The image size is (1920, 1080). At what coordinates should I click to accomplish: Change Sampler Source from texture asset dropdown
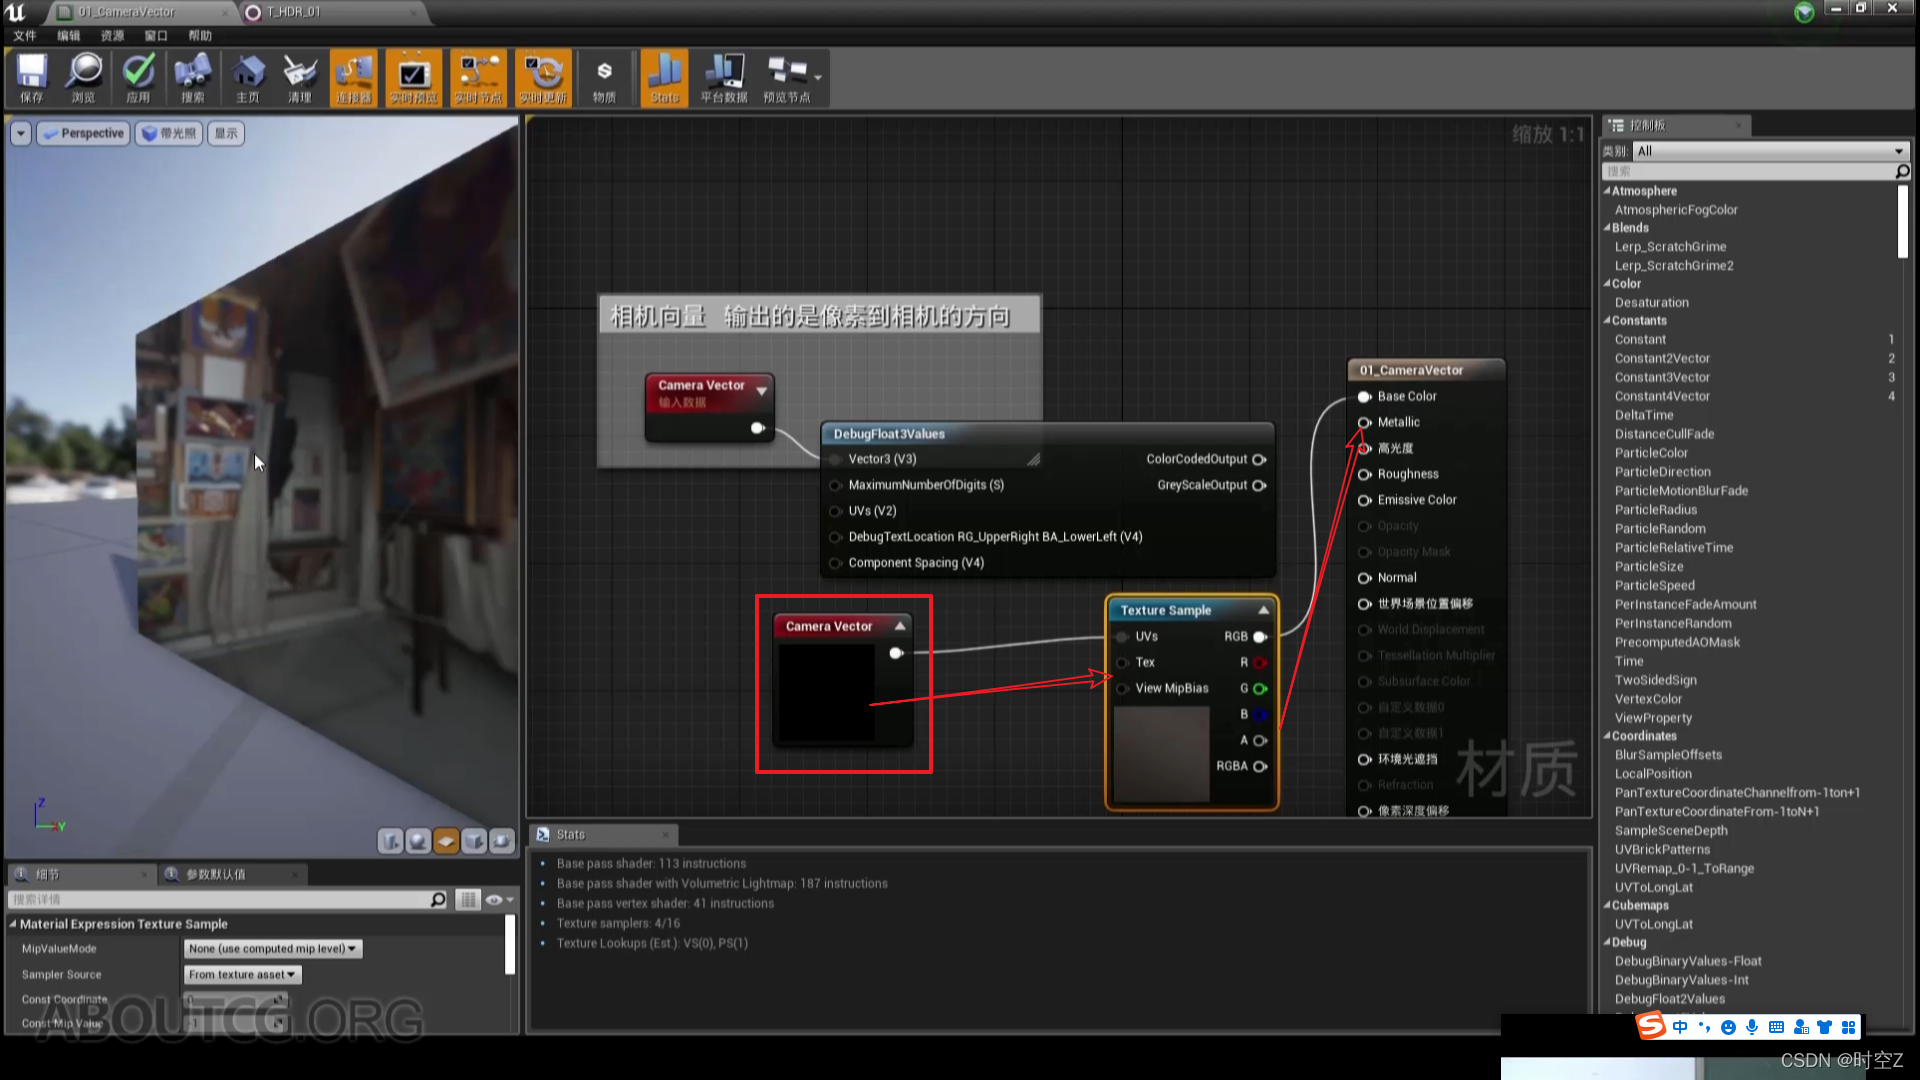point(242,974)
